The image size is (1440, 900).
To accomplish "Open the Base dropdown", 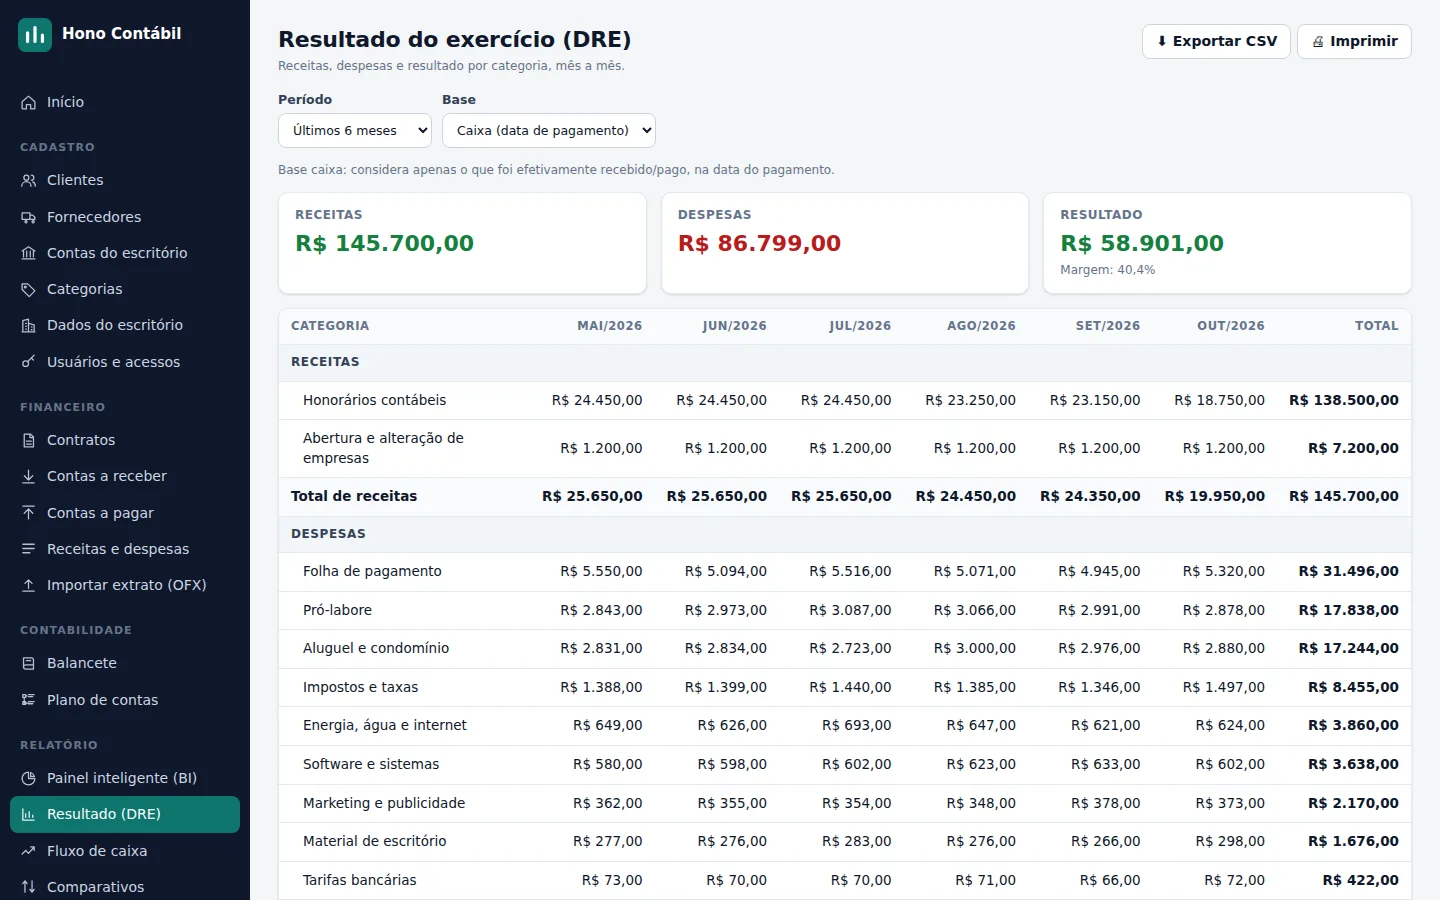I will 549,130.
